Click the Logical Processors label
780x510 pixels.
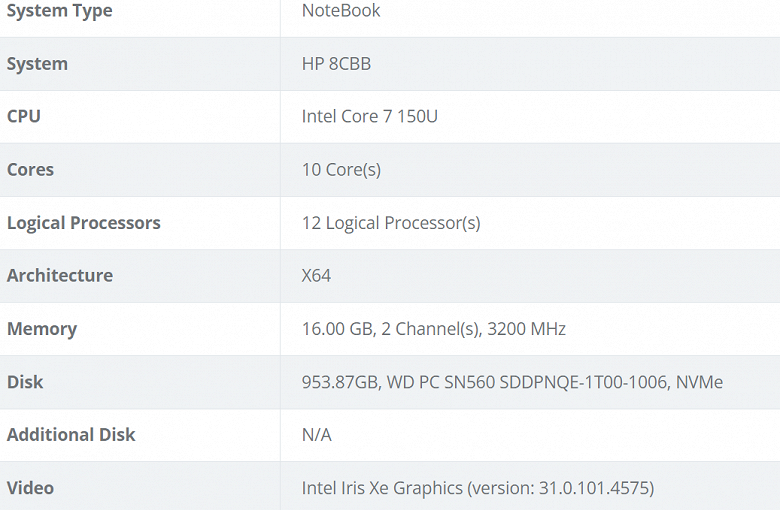[x=84, y=222]
